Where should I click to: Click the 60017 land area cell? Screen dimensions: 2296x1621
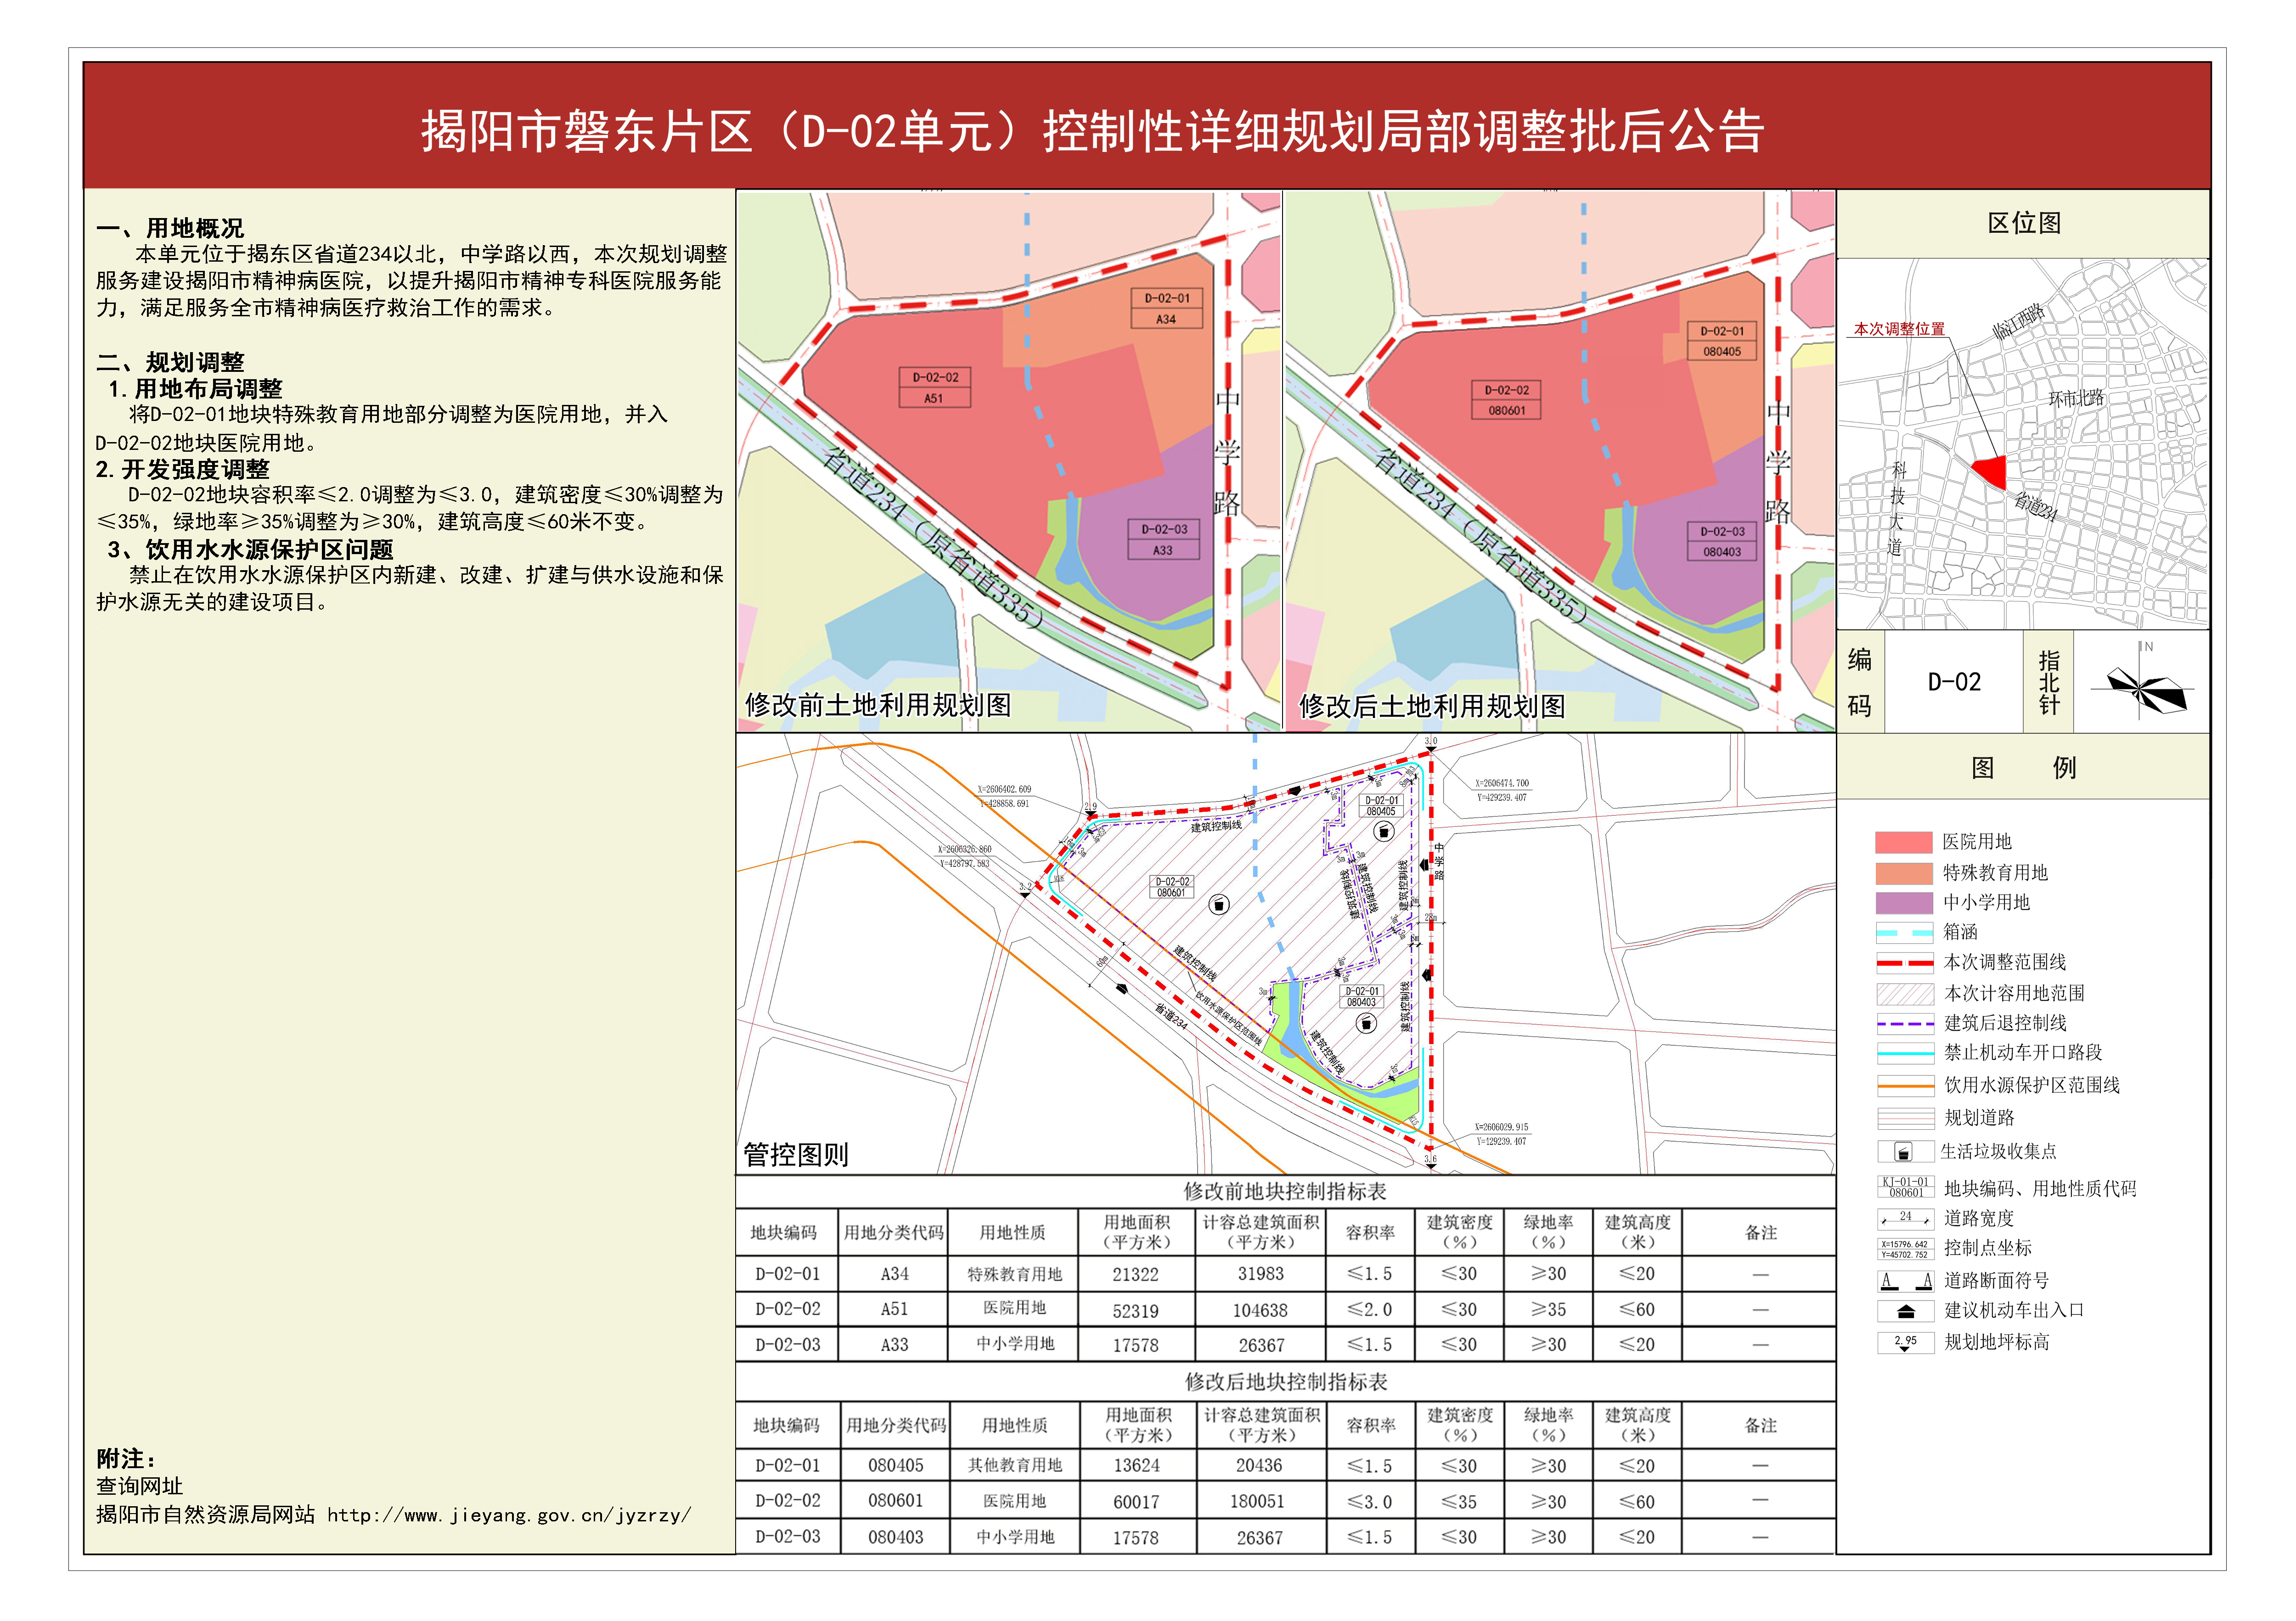coord(1137,1502)
